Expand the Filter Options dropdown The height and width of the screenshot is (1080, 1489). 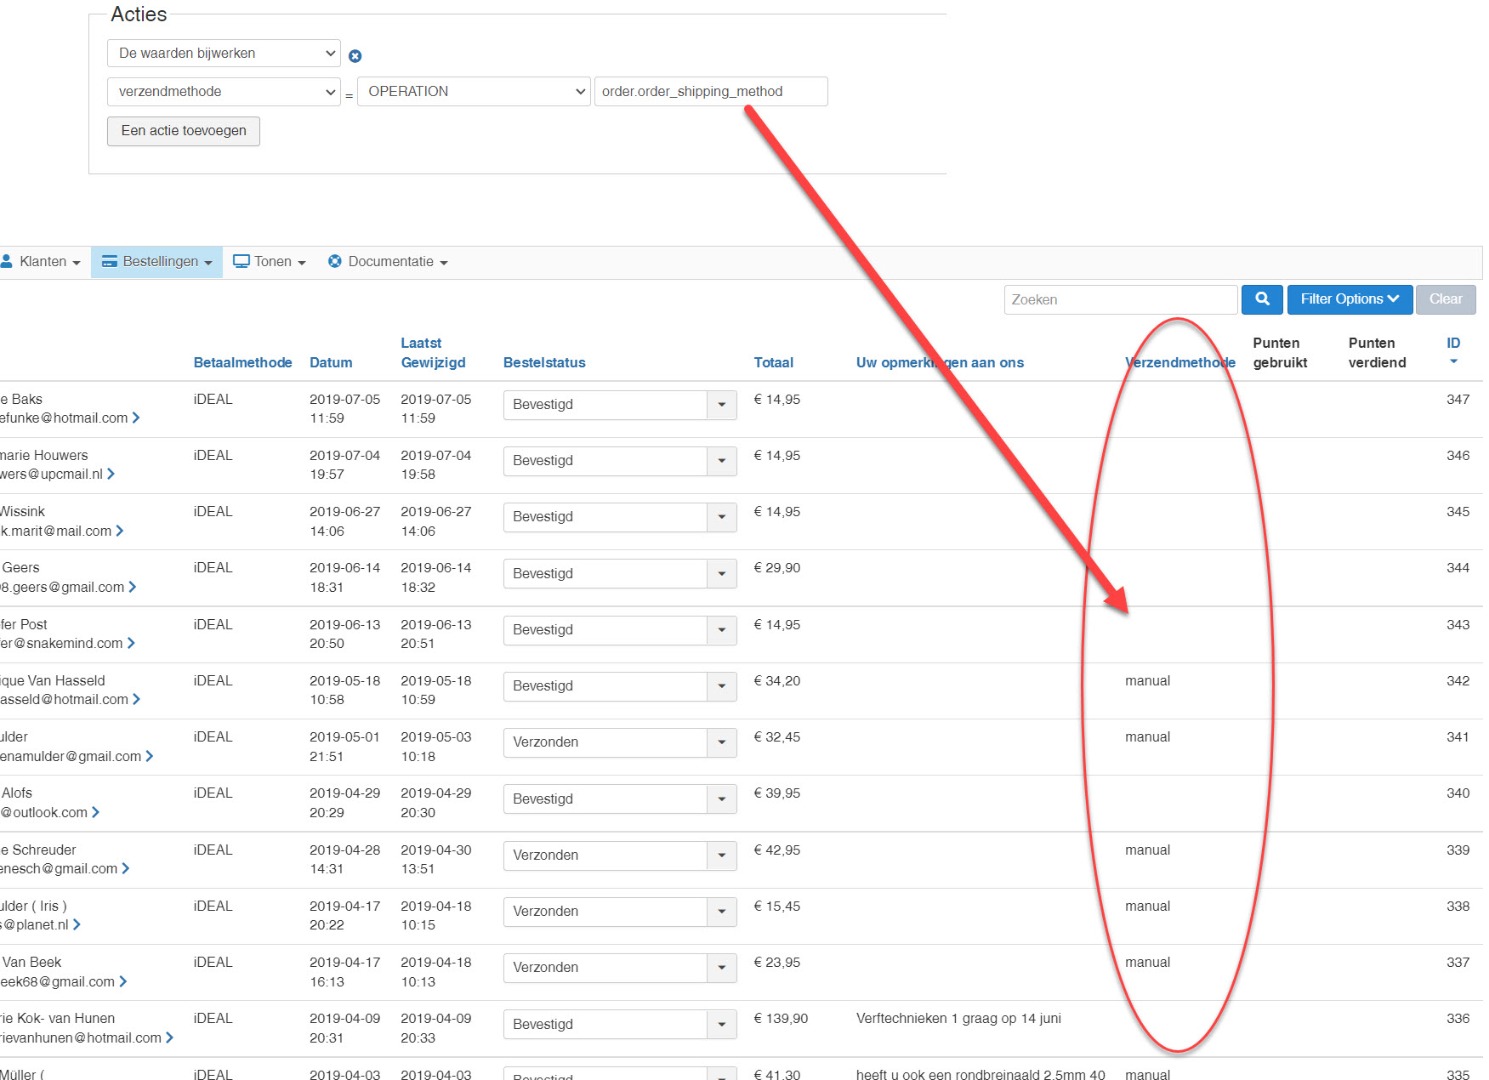(1349, 299)
